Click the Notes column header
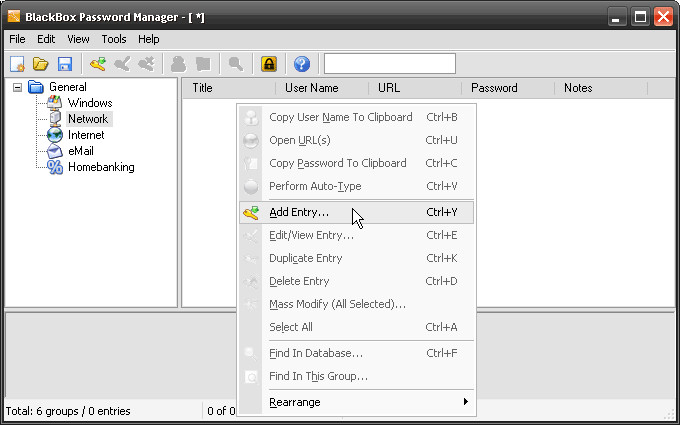Viewport: 680px width, 425px height. click(x=578, y=88)
